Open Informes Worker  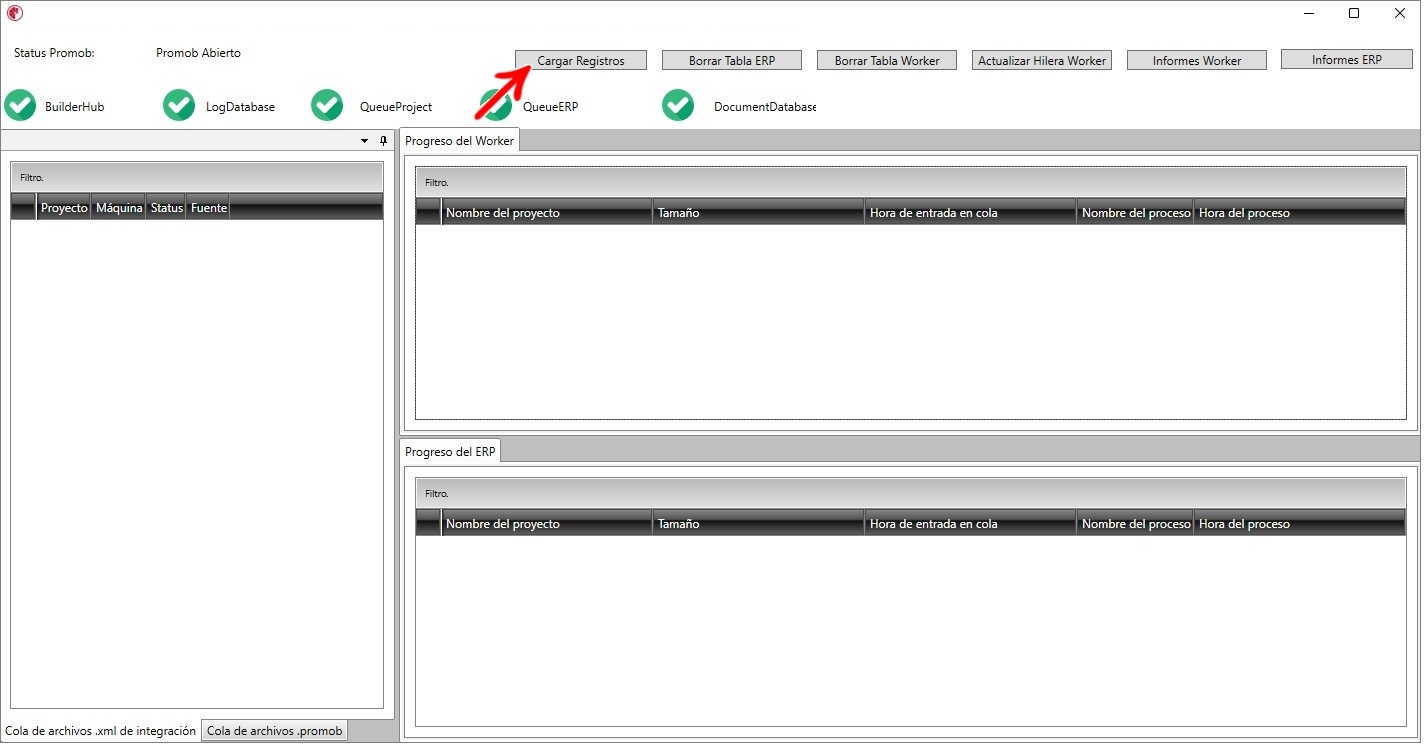(x=1197, y=60)
